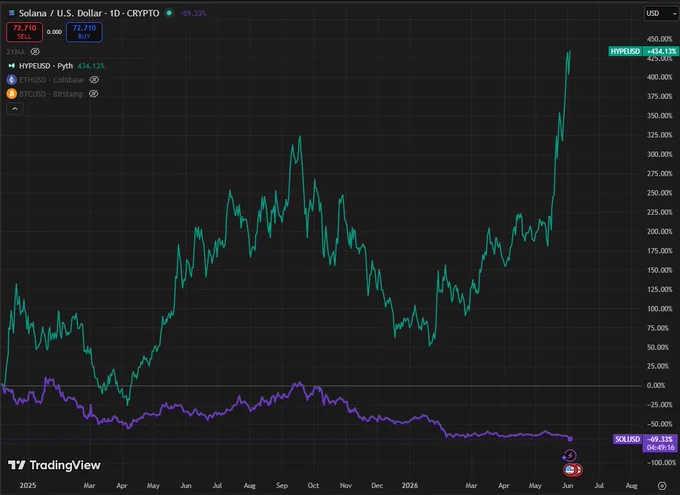Click the red SELL 72.710 button
The height and width of the screenshot is (495, 680).
pyautogui.click(x=24, y=32)
